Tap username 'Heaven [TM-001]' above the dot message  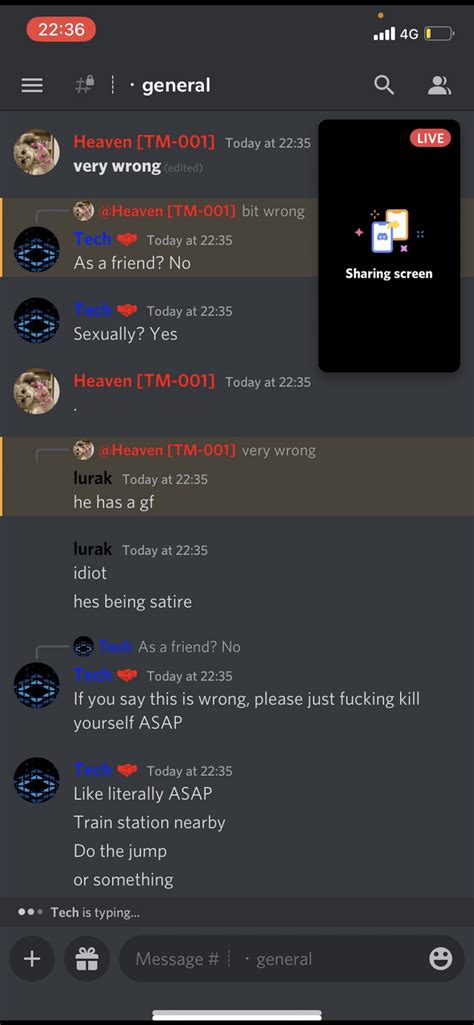(144, 380)
